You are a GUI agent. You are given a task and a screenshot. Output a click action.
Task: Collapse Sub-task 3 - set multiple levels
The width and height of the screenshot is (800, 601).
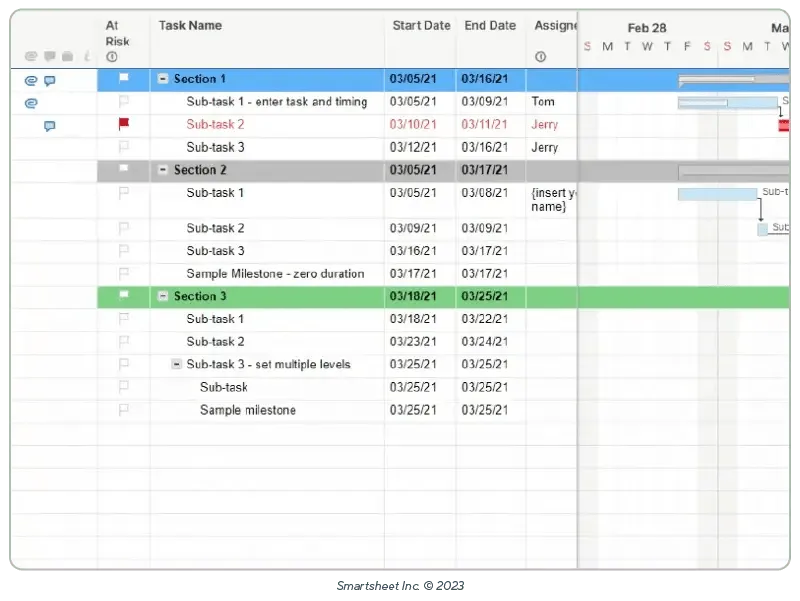[x=176, y=364]
